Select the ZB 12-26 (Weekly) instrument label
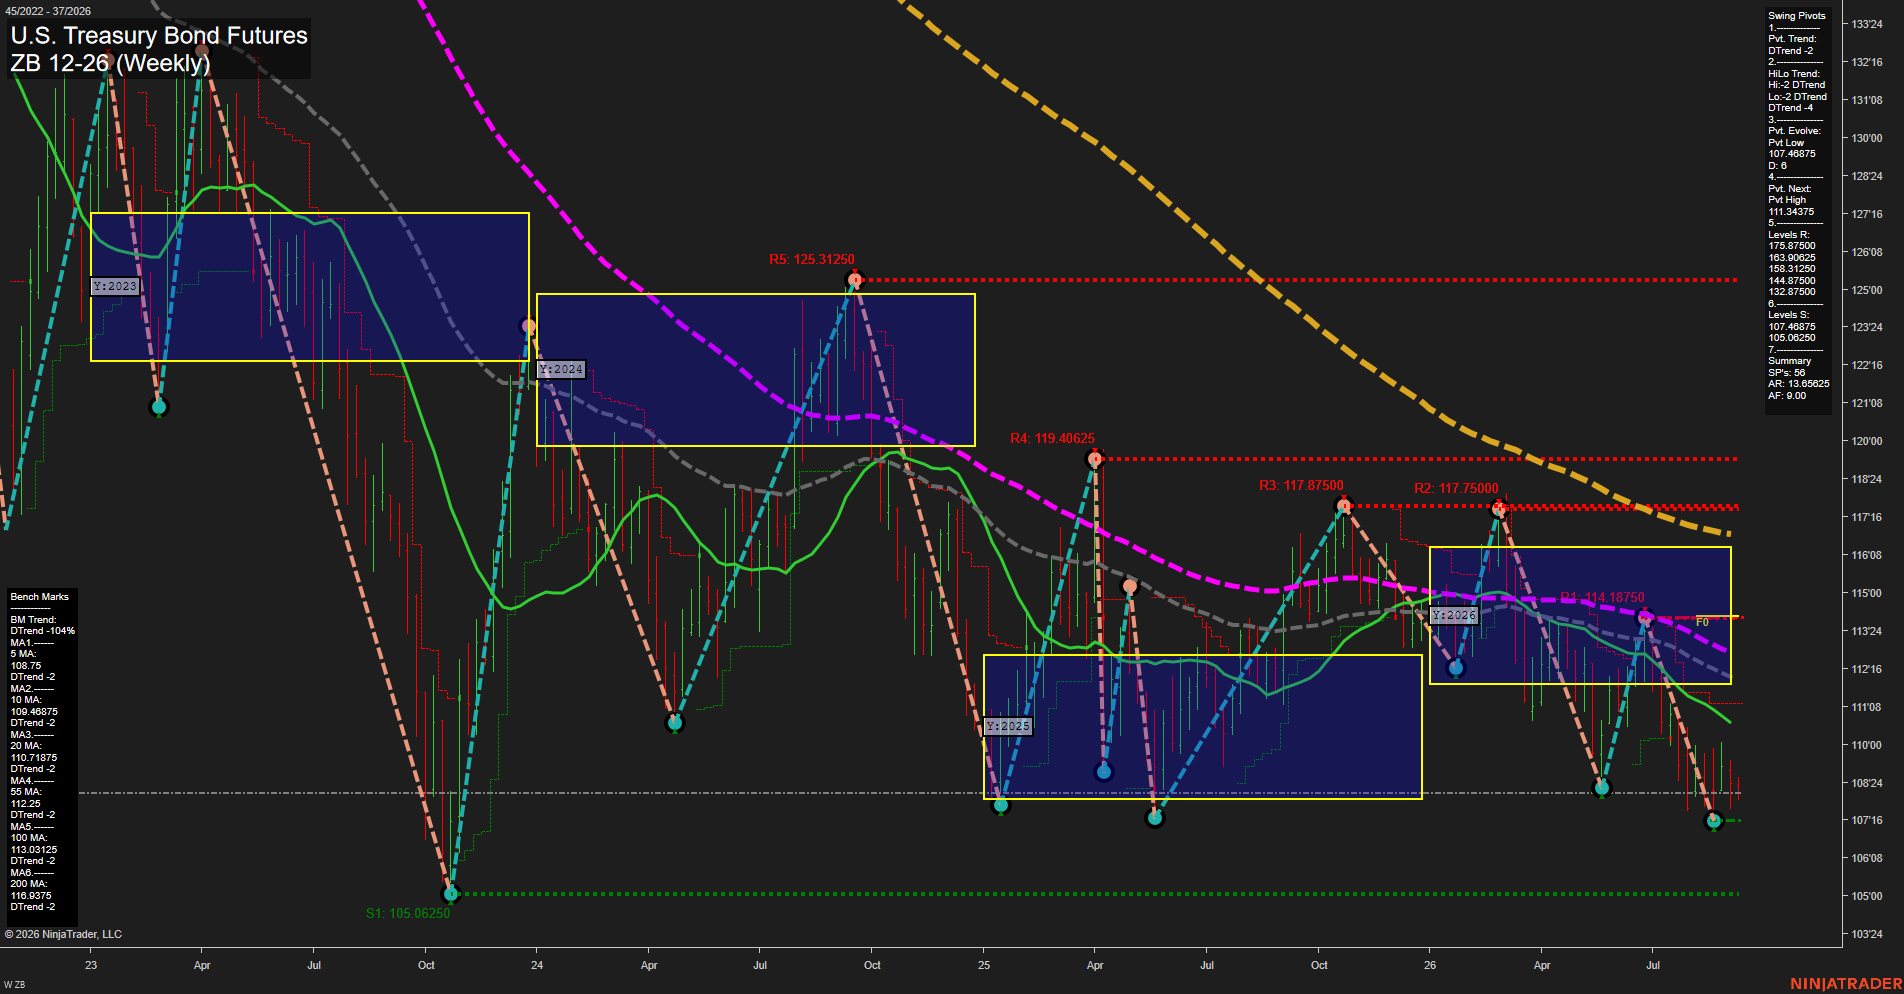This screenshot has width=1904, height=994. pyautogui.click(x=110, y=63)
